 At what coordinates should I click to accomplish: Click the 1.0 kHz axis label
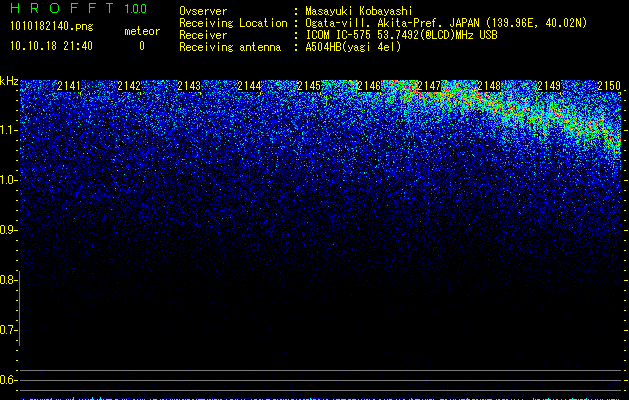7,180
